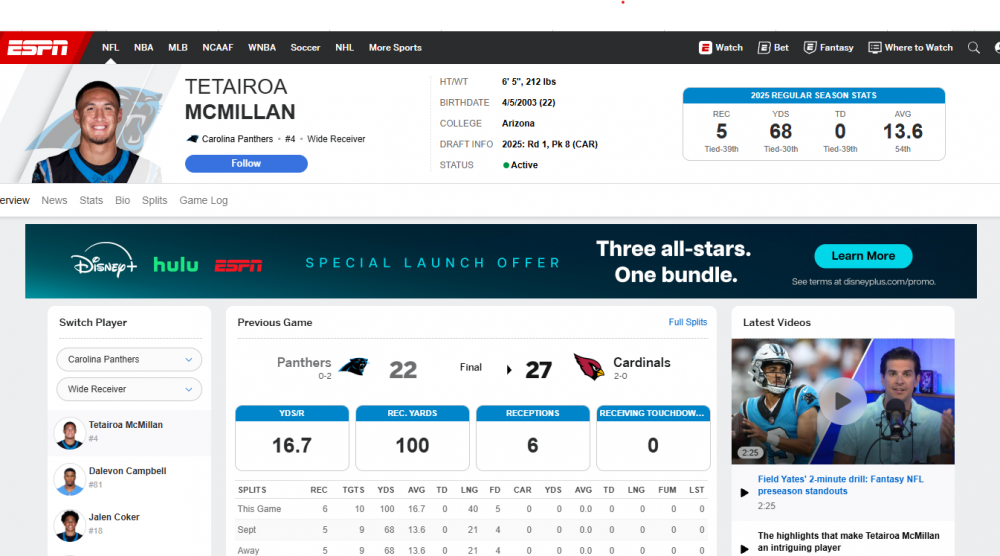Click the Arizona Cardinals logo
The height and width of the screenshot is (556, 1000).
[x=589, y=367]
